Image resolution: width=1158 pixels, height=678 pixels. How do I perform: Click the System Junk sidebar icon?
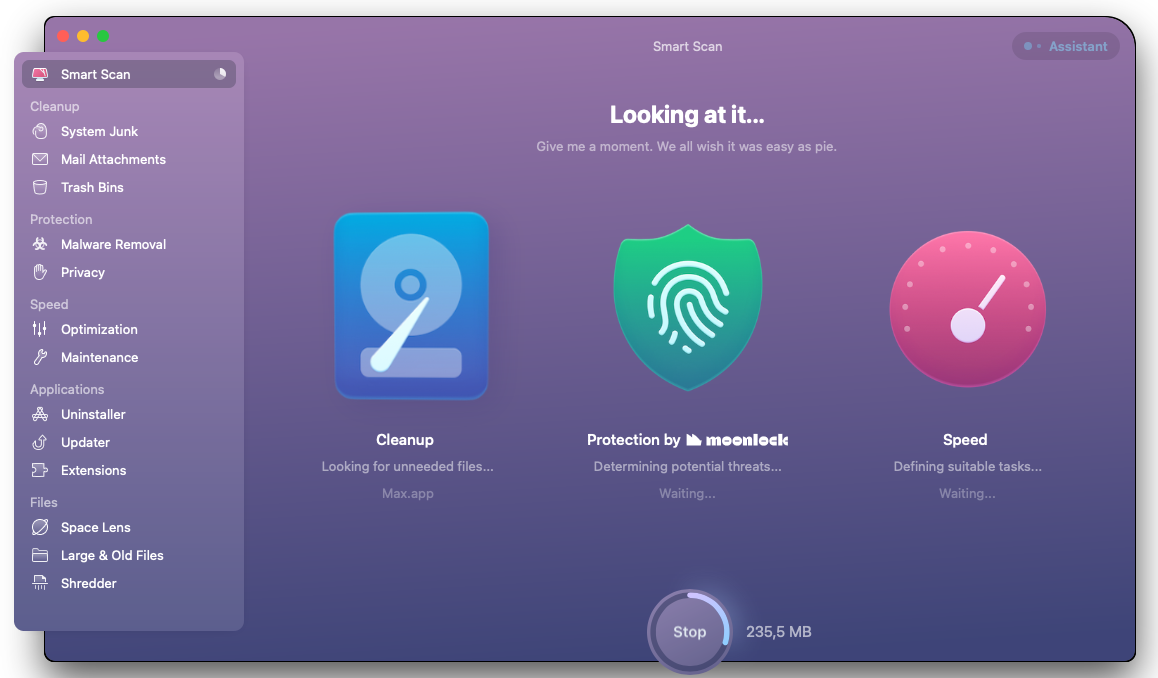coord(40,131)
